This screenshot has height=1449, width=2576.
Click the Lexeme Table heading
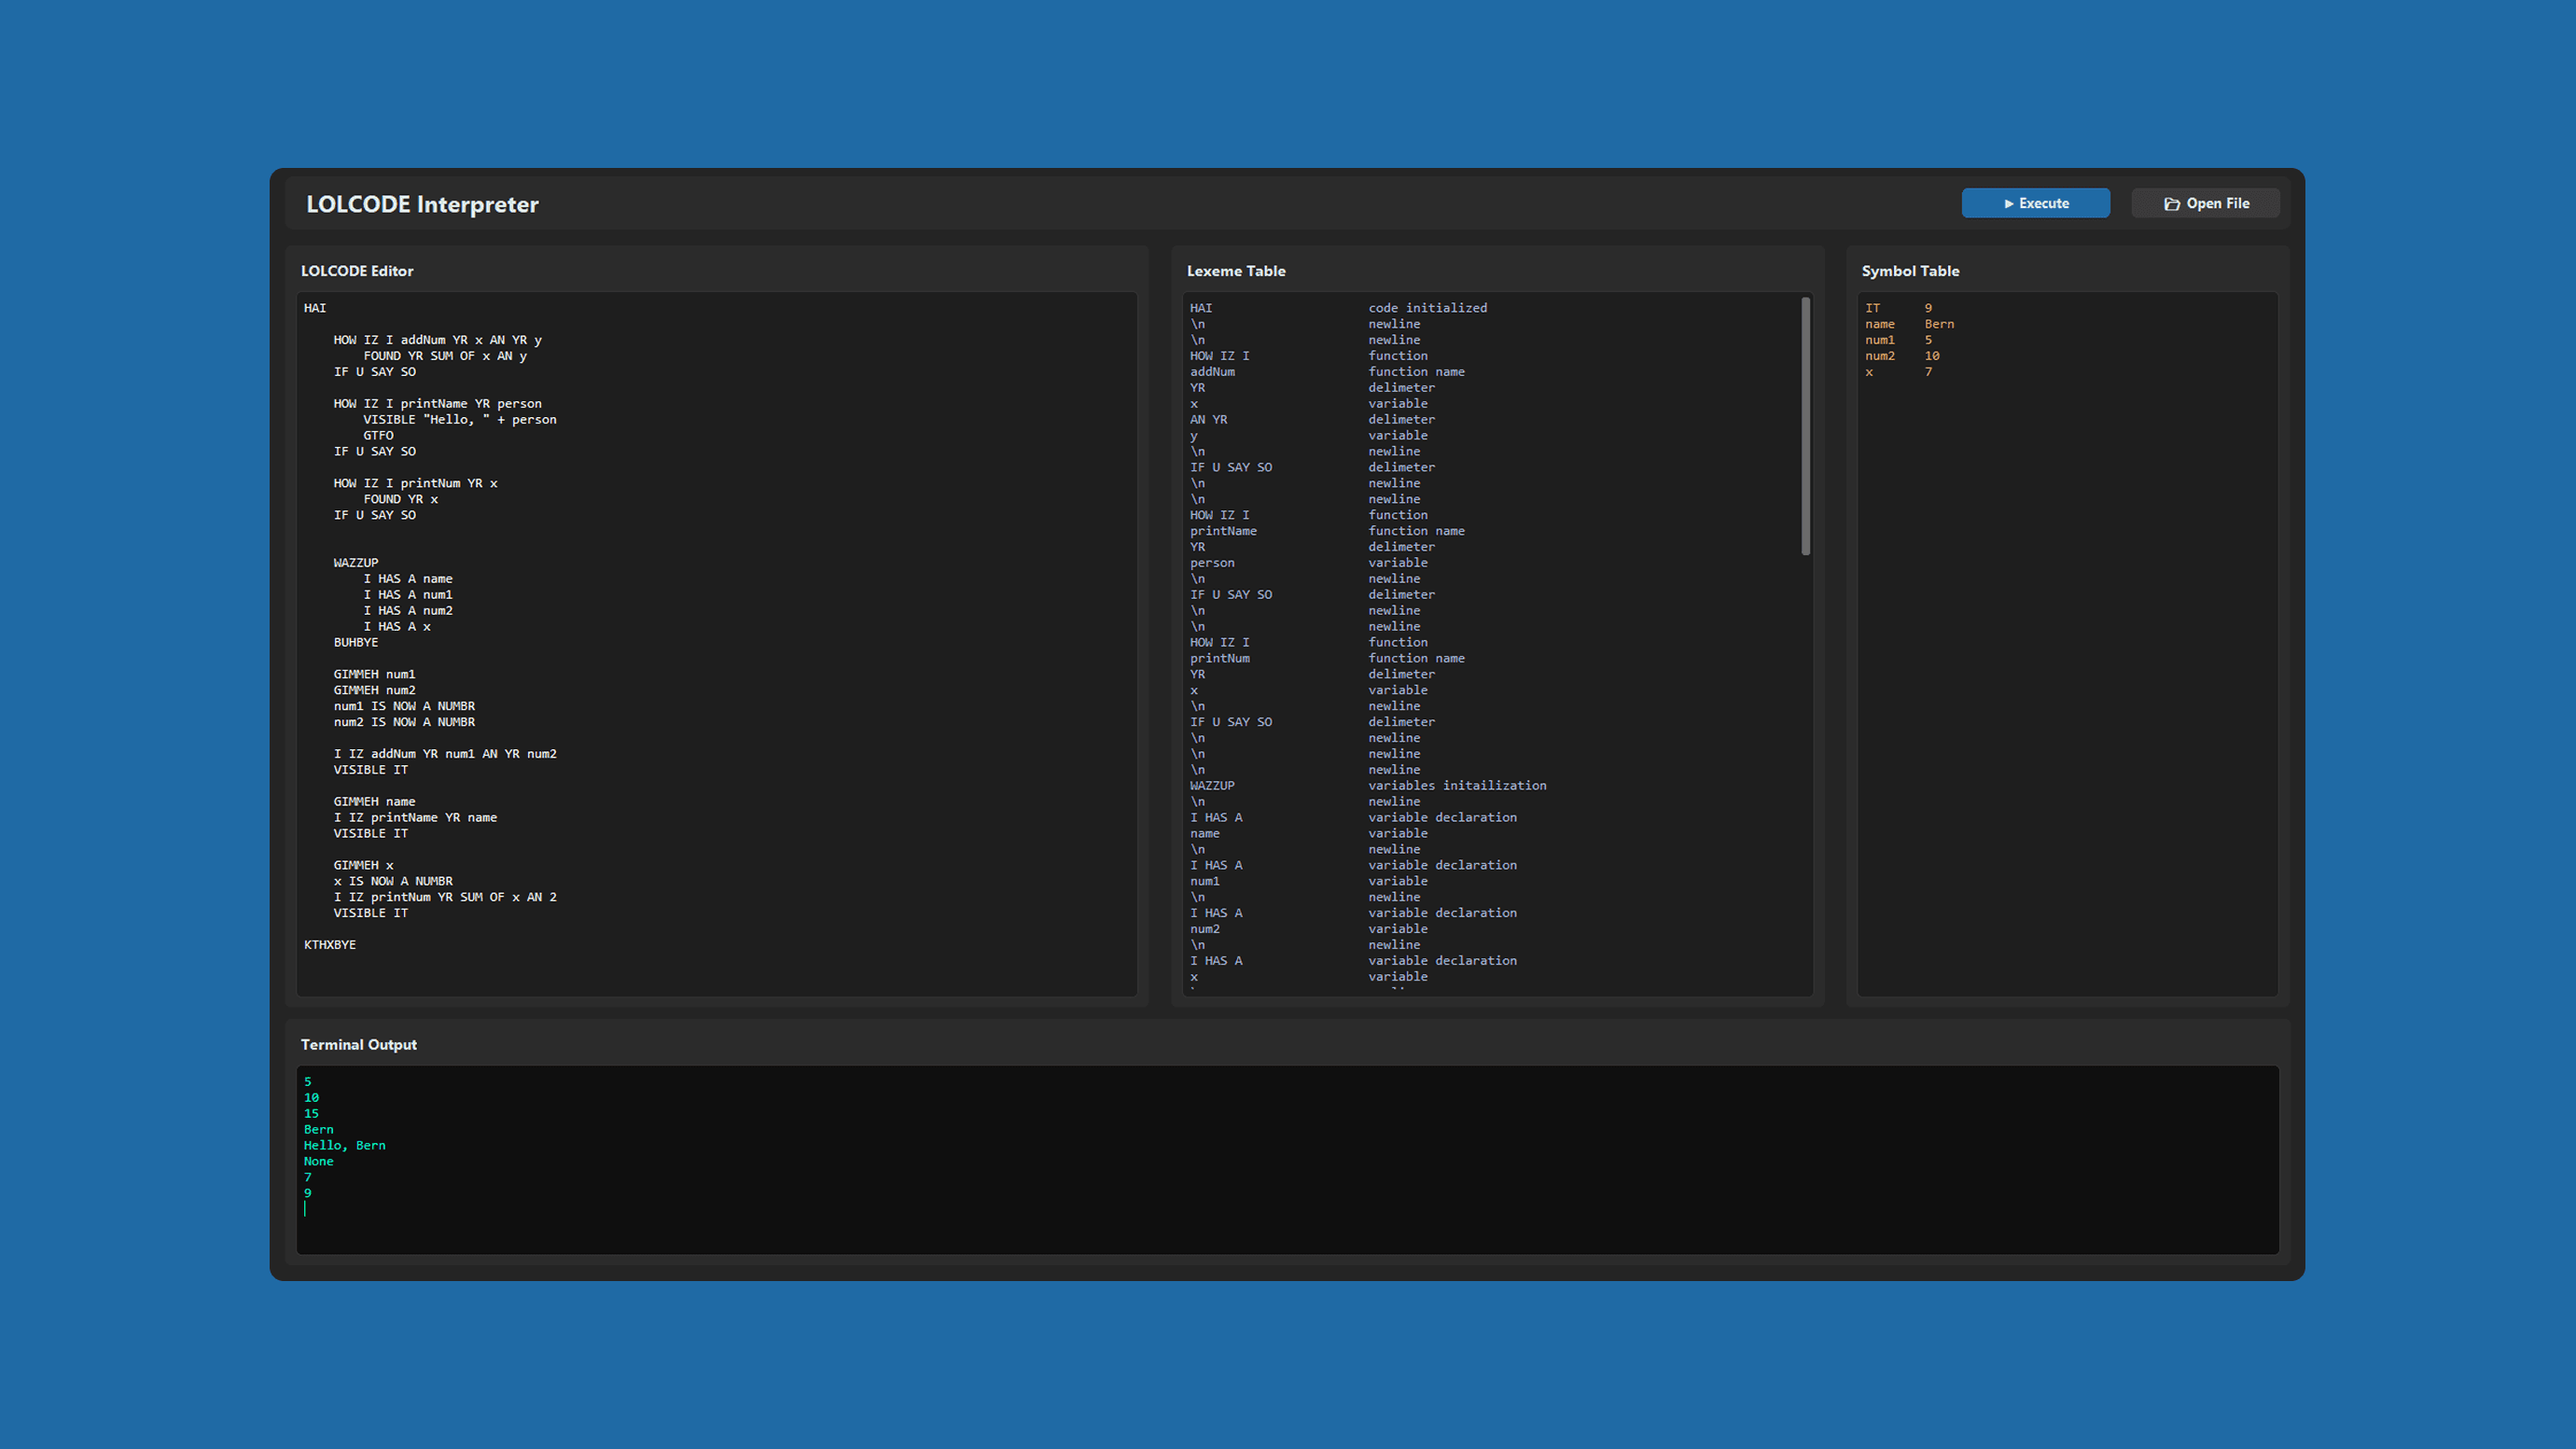(x=1236, y=271)
